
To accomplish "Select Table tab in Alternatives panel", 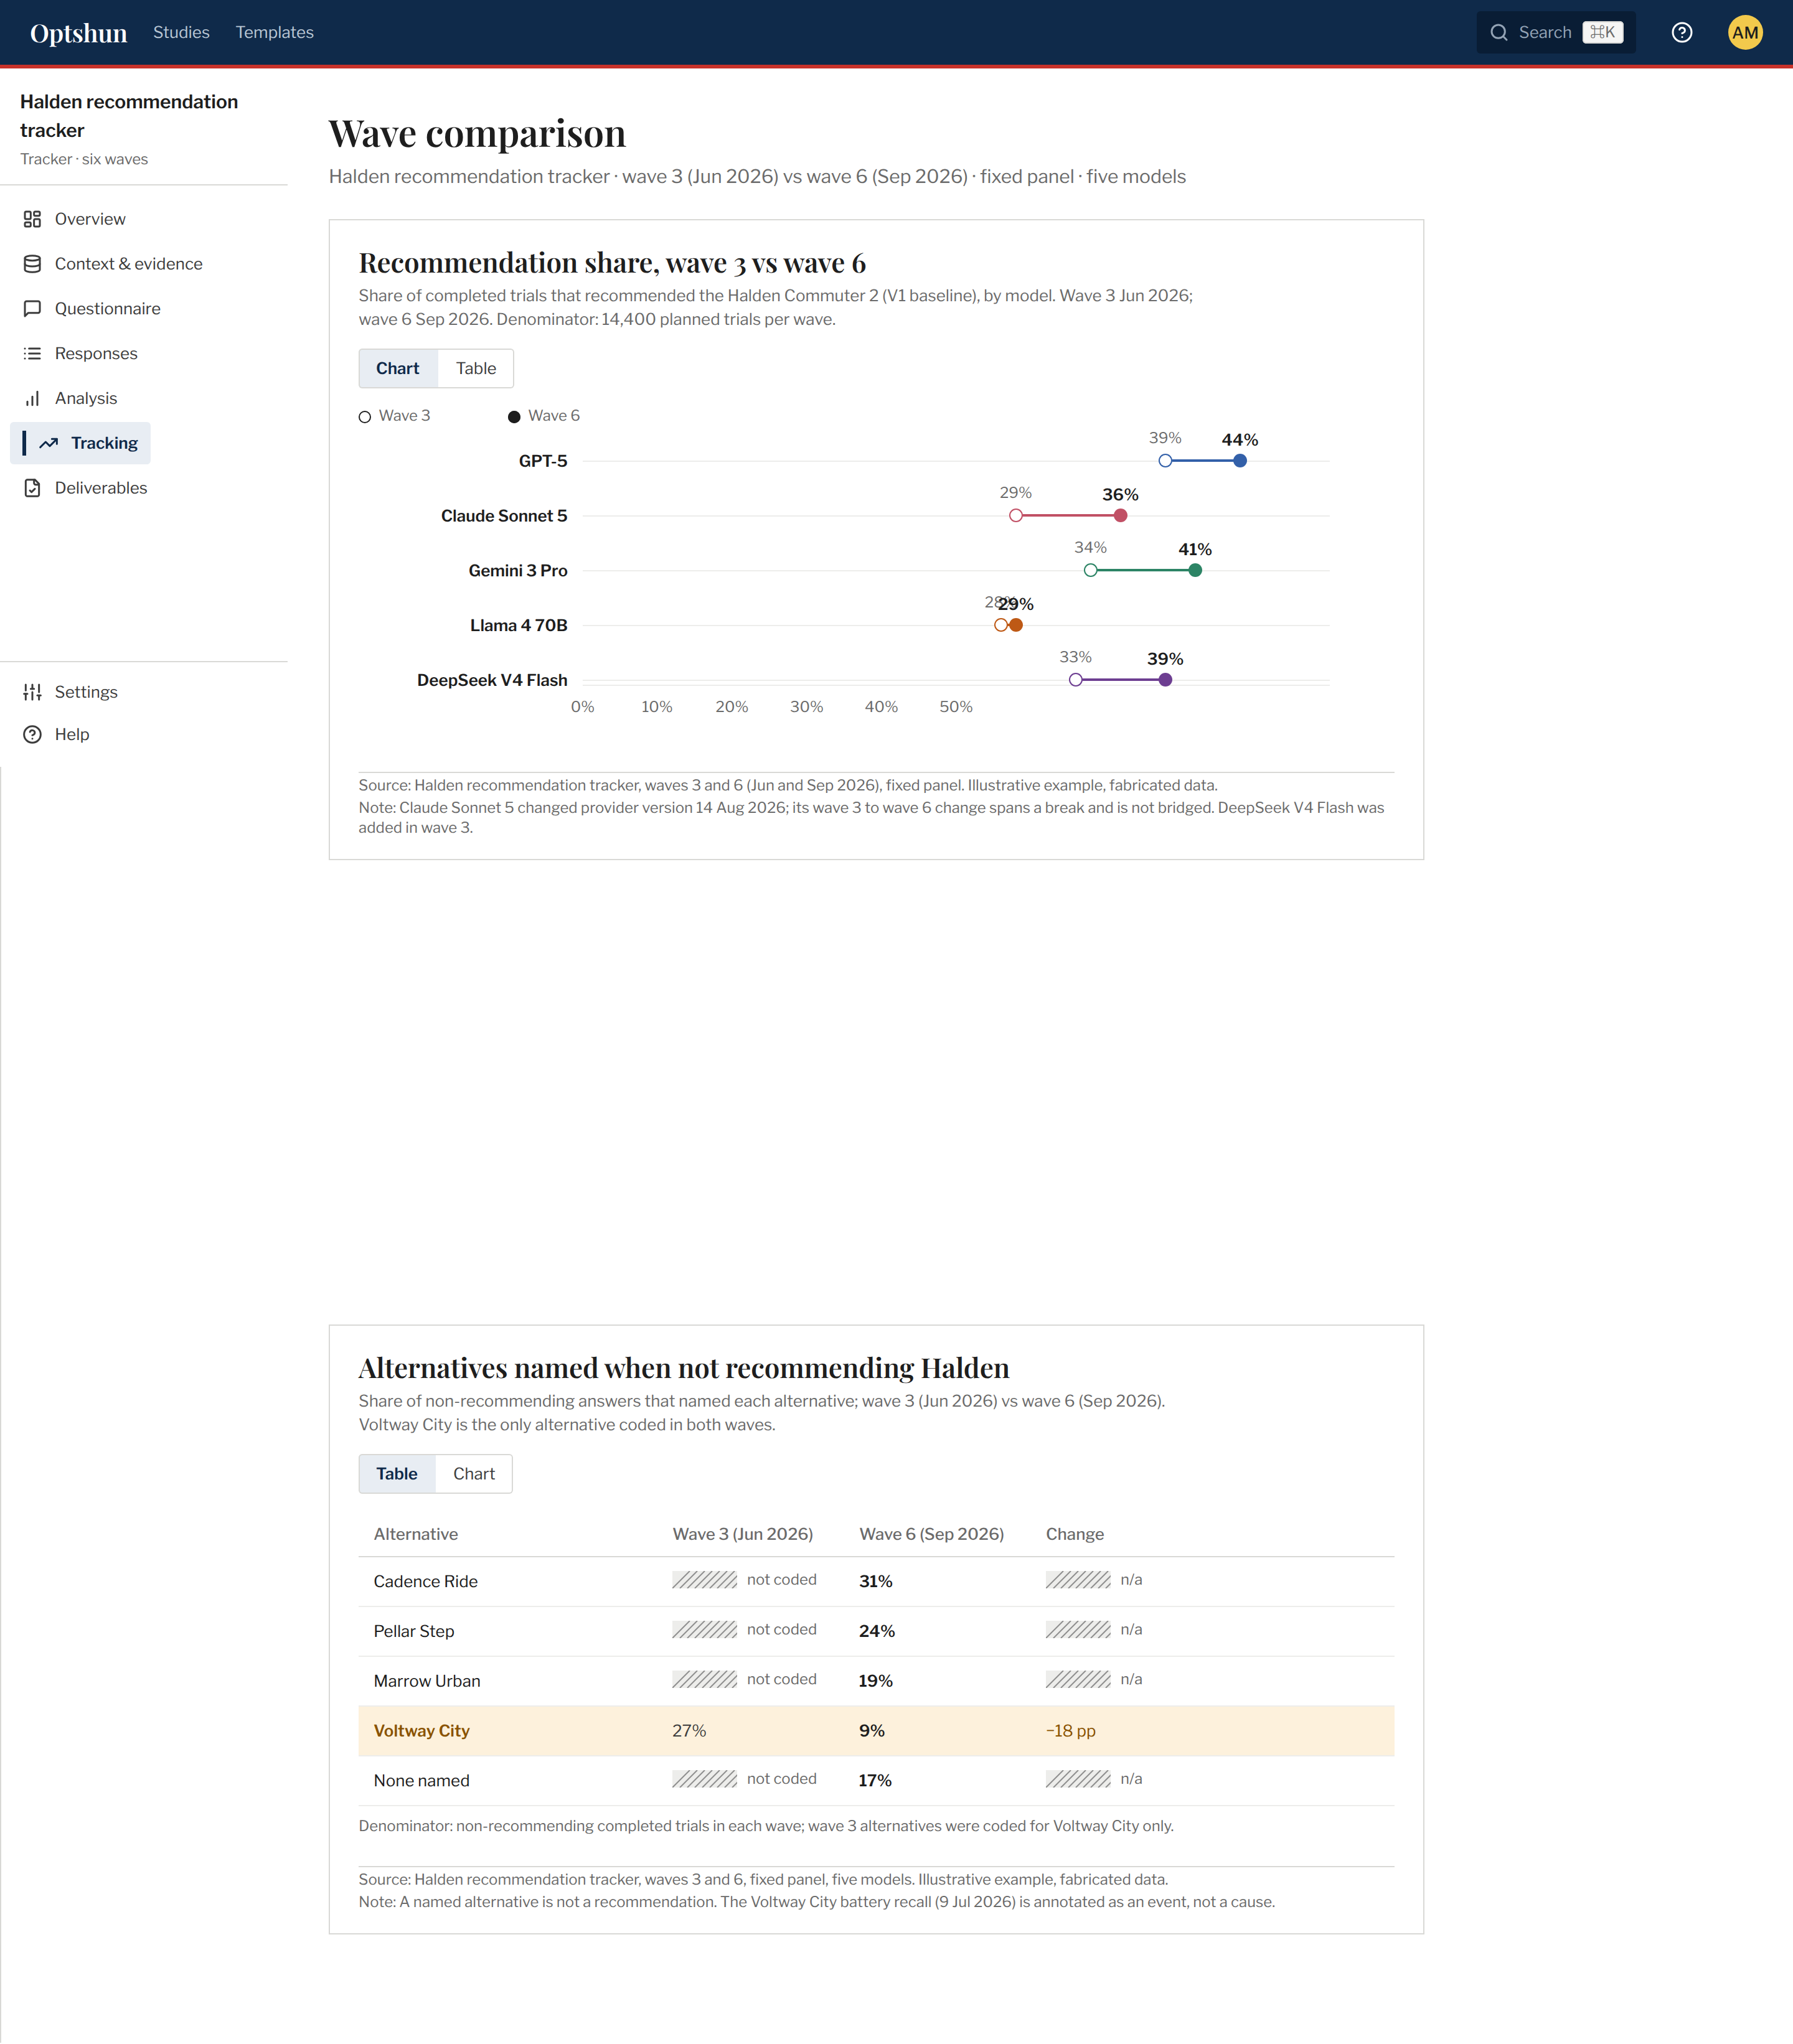I will 397,1474.
